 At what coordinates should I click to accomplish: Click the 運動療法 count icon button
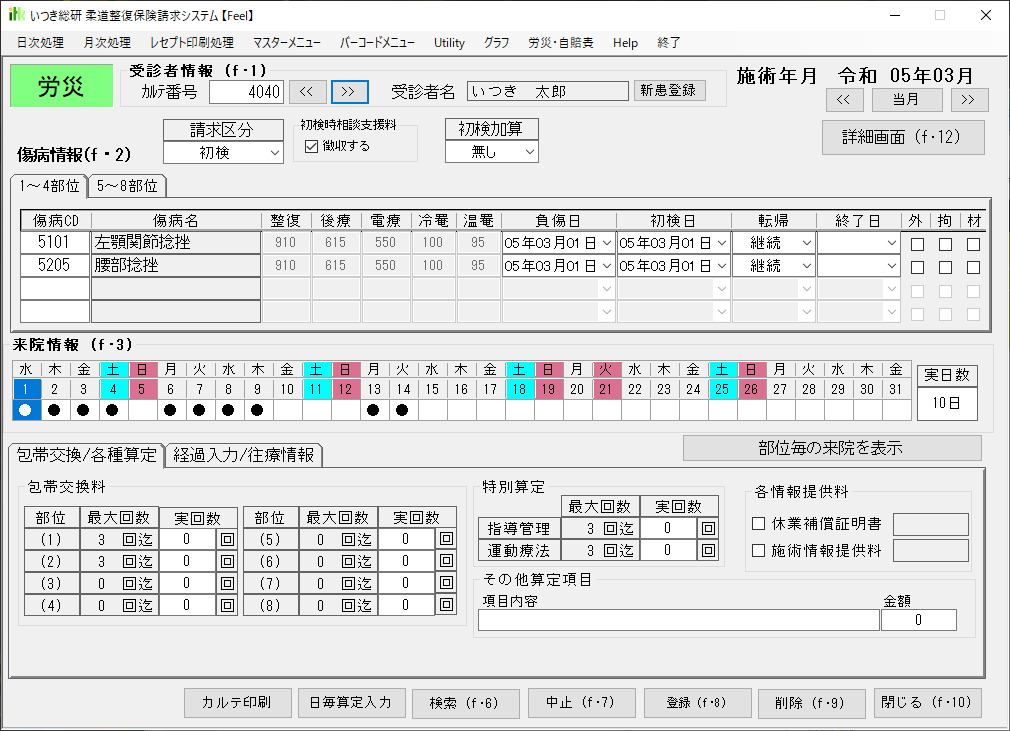pyautogui.click(x=708, y=550)
